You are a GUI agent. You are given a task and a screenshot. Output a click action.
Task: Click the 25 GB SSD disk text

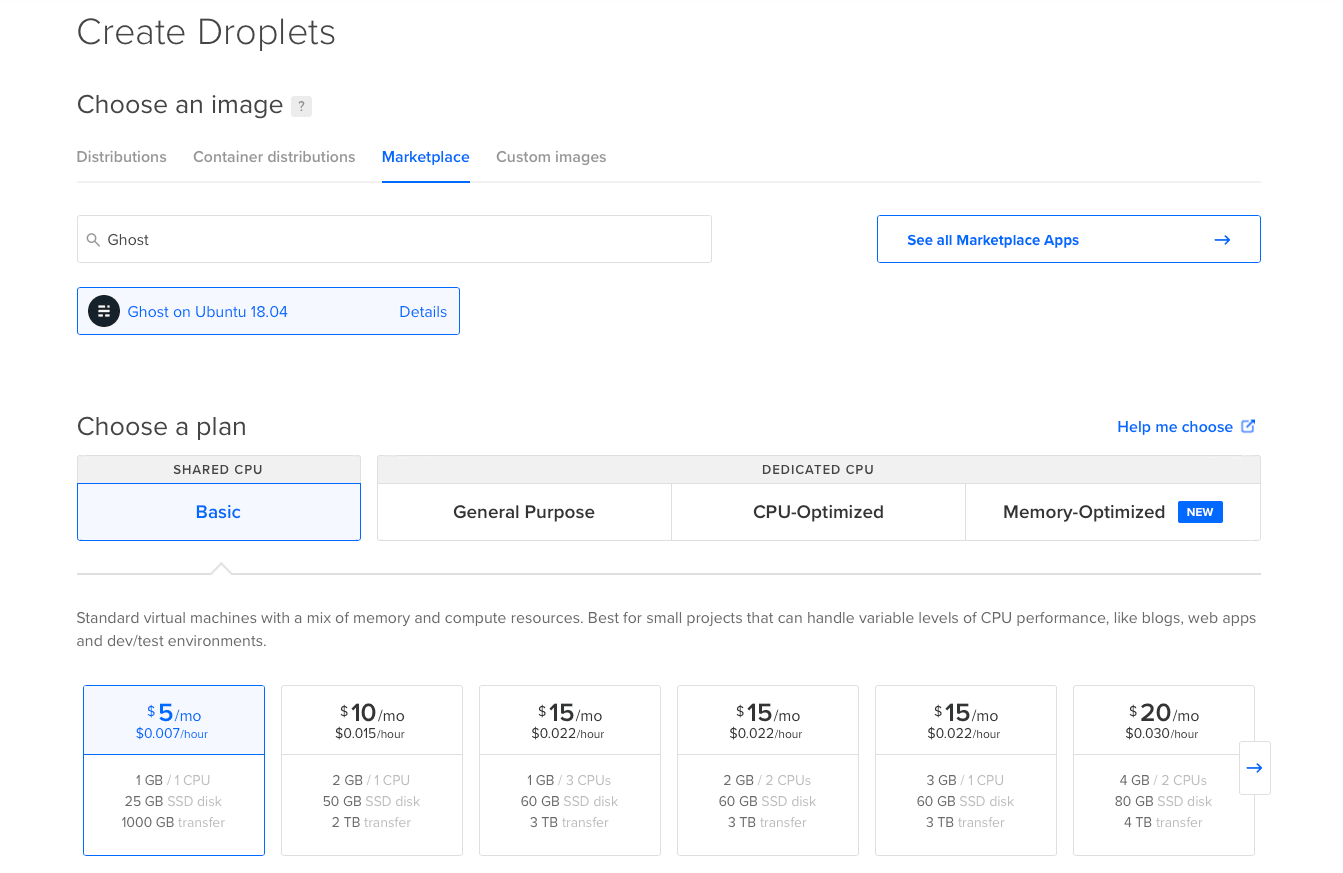click(174, 801)
